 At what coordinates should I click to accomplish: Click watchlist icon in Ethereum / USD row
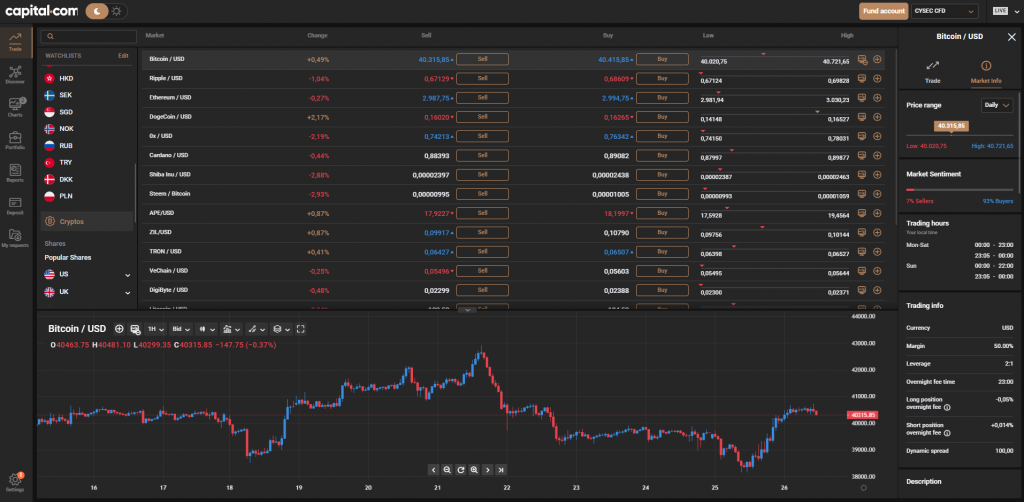[x=862, y=97]
